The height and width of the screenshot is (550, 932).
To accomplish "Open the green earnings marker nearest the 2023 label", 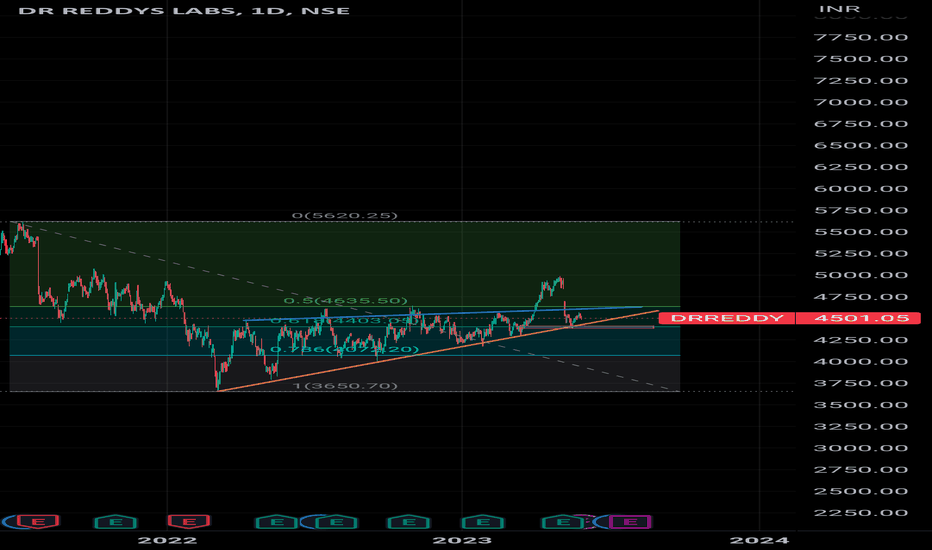I will coord(483,522).
